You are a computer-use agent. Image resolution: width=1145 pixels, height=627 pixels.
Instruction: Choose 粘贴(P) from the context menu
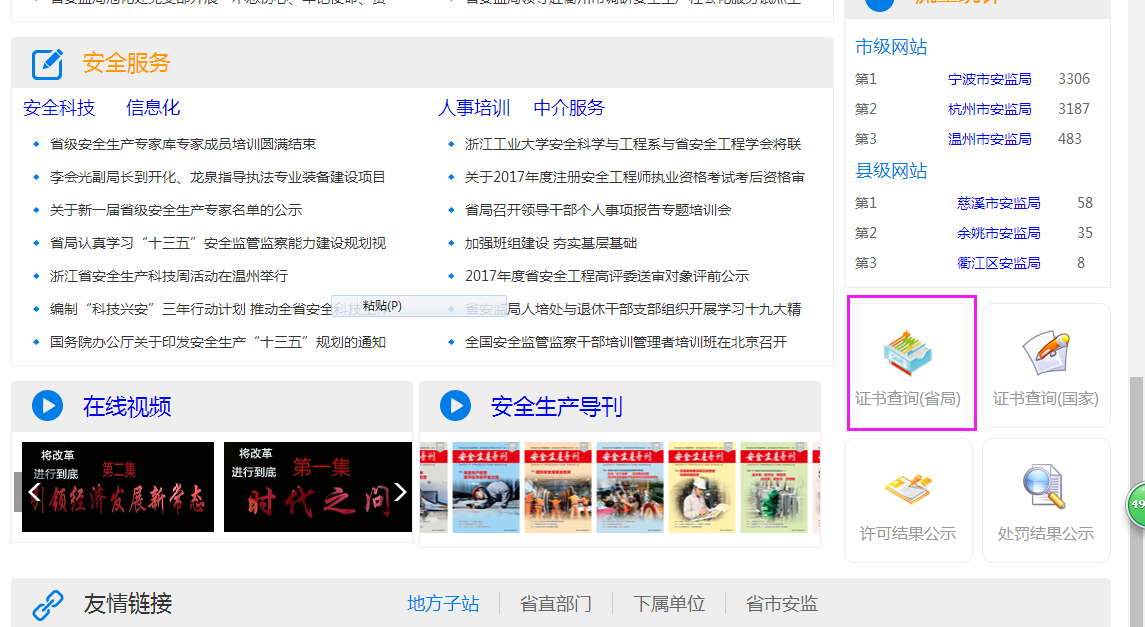(419, 306)
